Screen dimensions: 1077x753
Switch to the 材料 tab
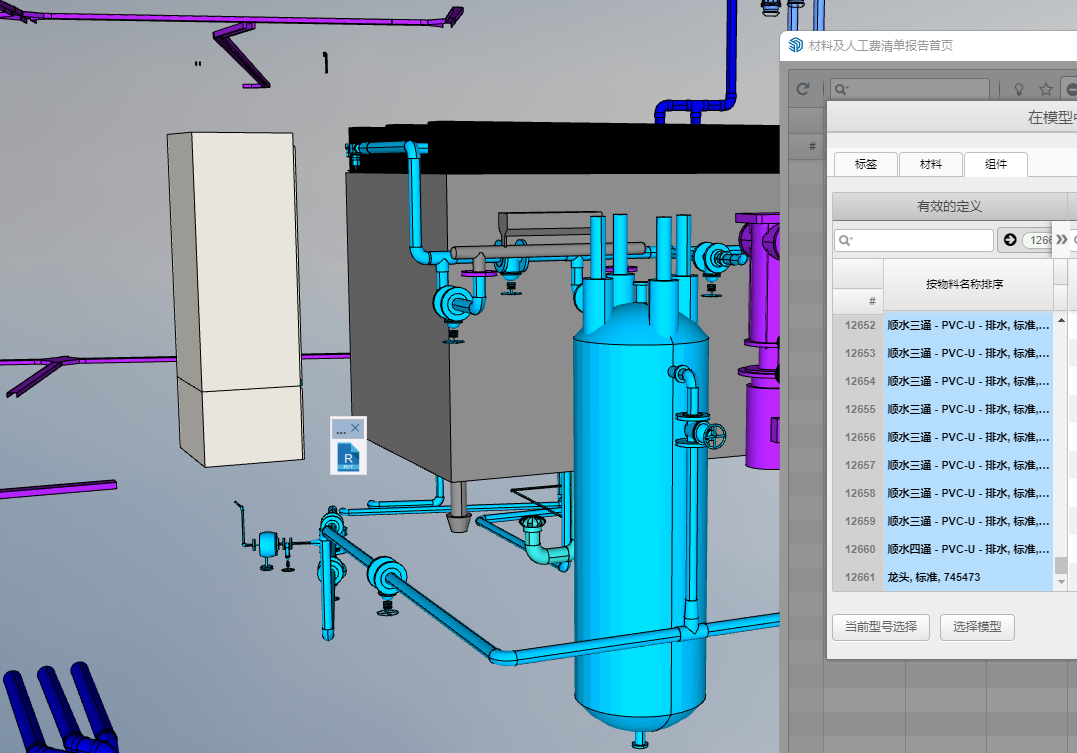[x=930, y=165]
